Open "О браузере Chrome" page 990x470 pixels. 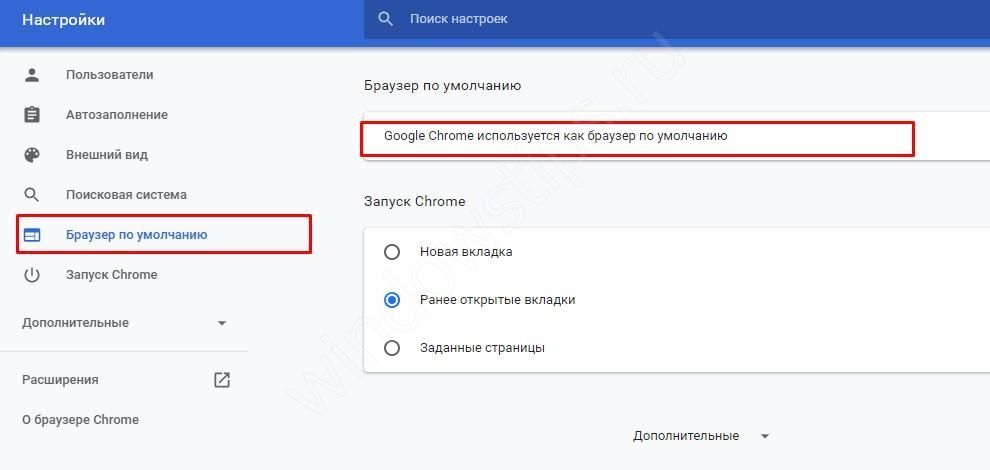coord(80,420)
